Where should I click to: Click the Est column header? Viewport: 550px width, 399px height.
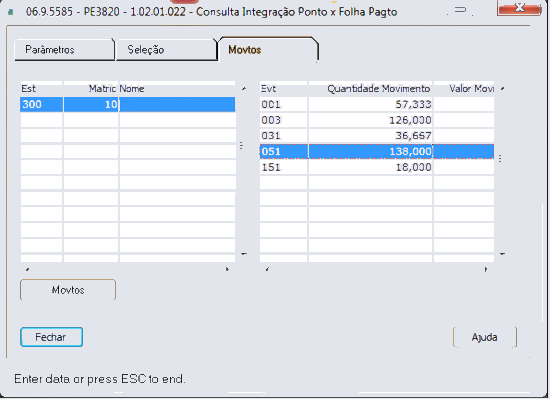41,89
